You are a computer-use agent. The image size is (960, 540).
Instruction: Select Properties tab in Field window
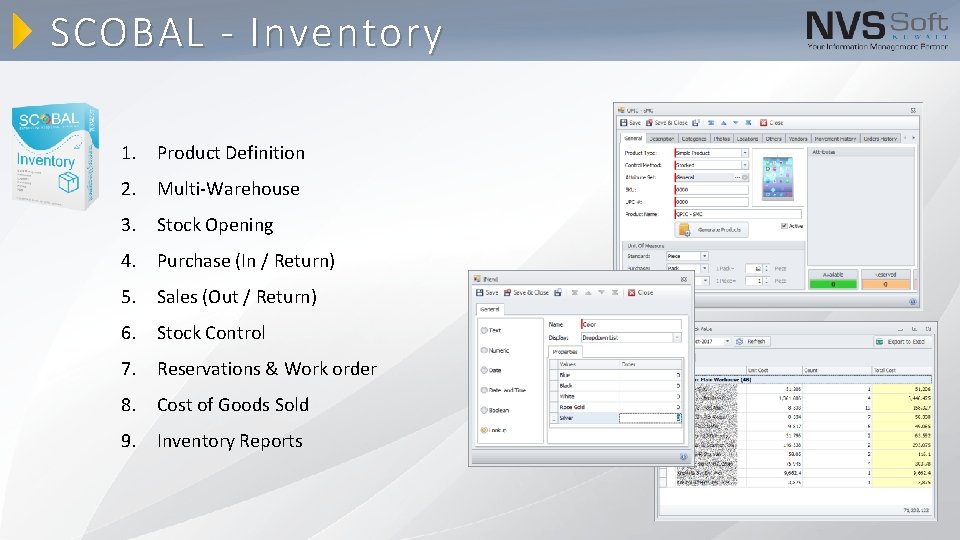tap(564, 352)
